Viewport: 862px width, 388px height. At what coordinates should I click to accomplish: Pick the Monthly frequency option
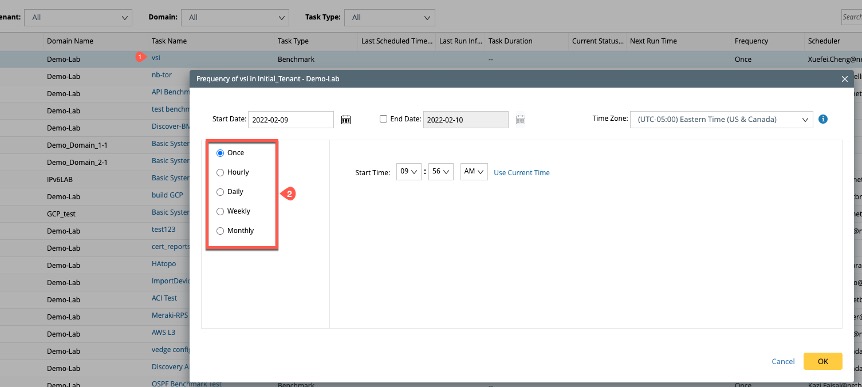220,231
